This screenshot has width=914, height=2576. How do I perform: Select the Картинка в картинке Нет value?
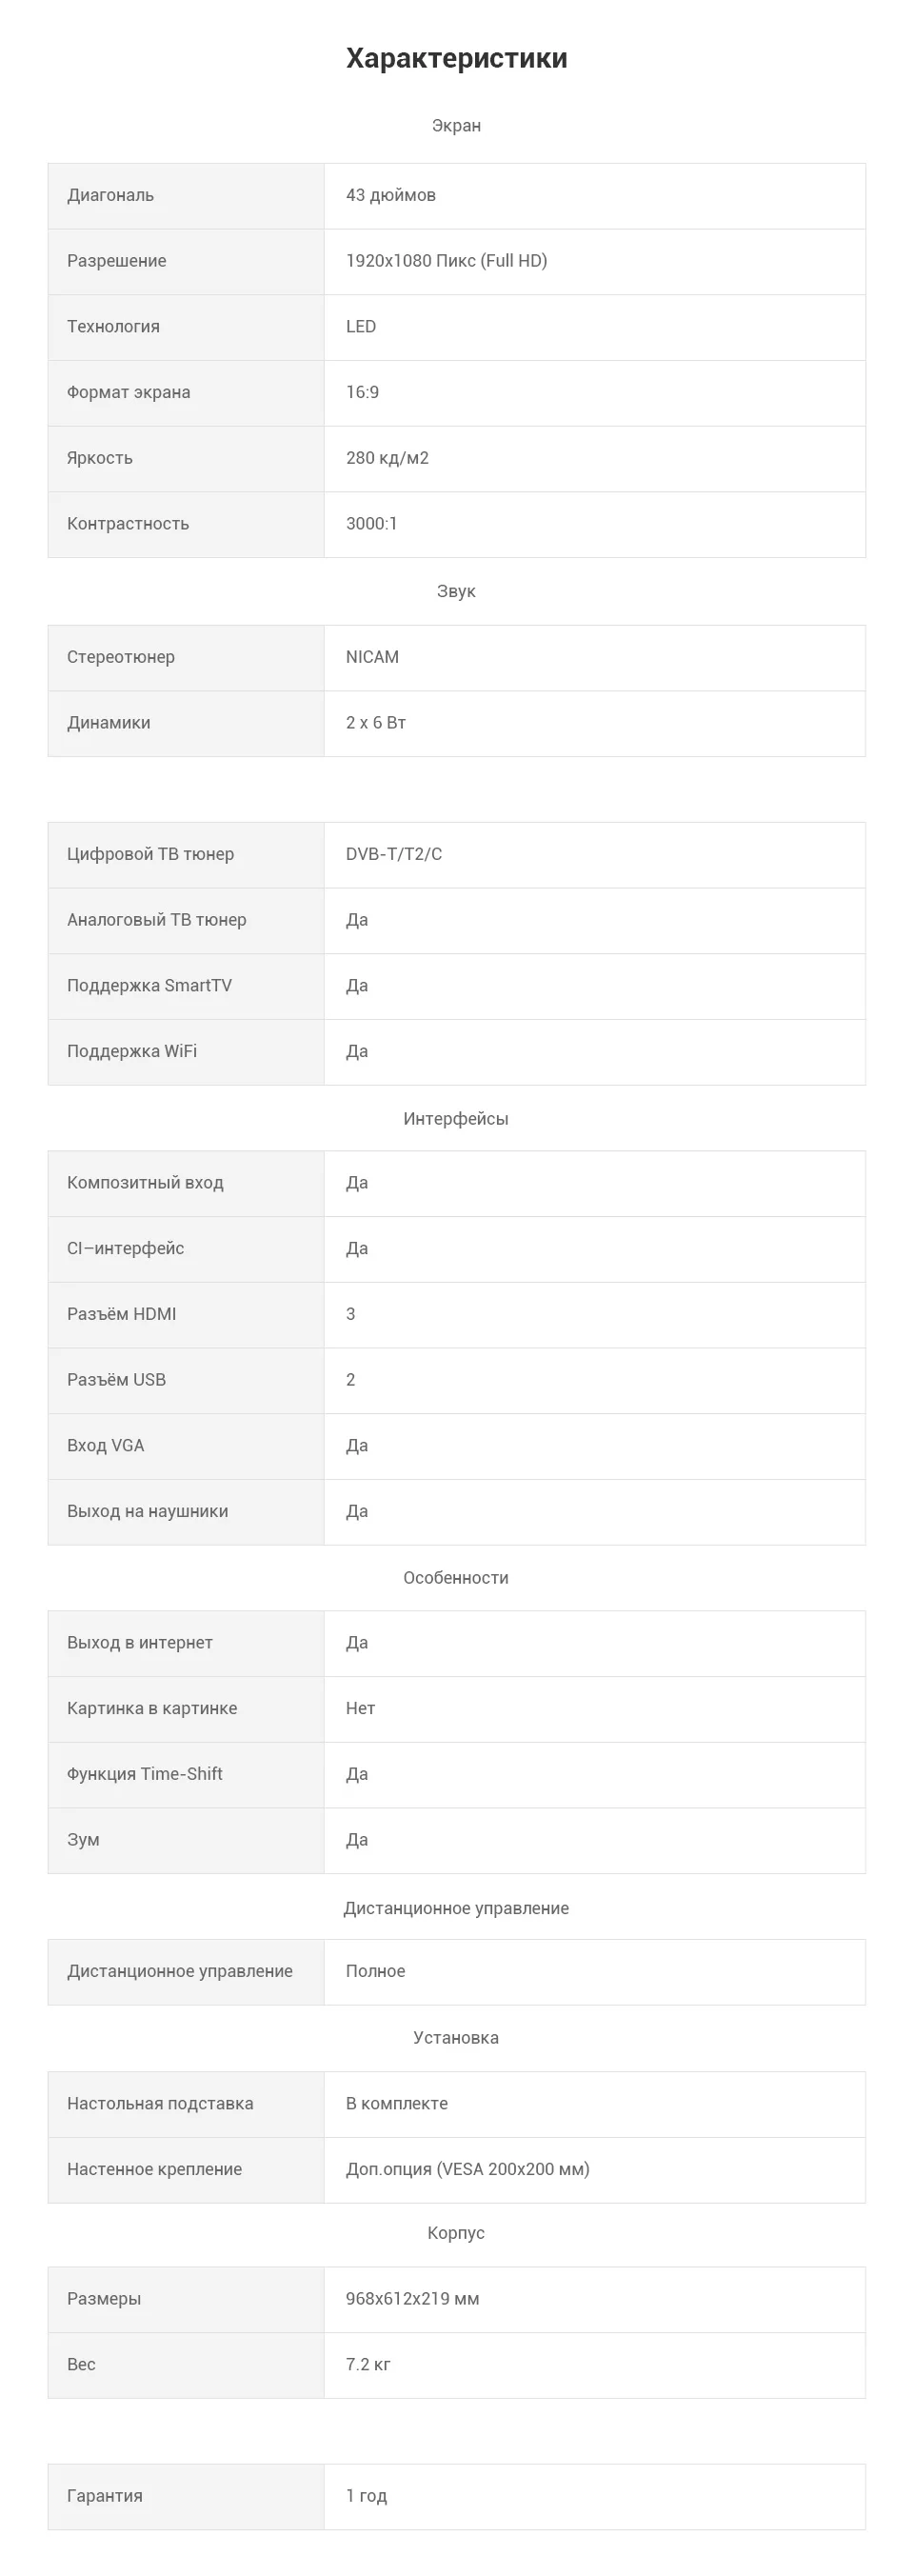tap(360, 1709)
